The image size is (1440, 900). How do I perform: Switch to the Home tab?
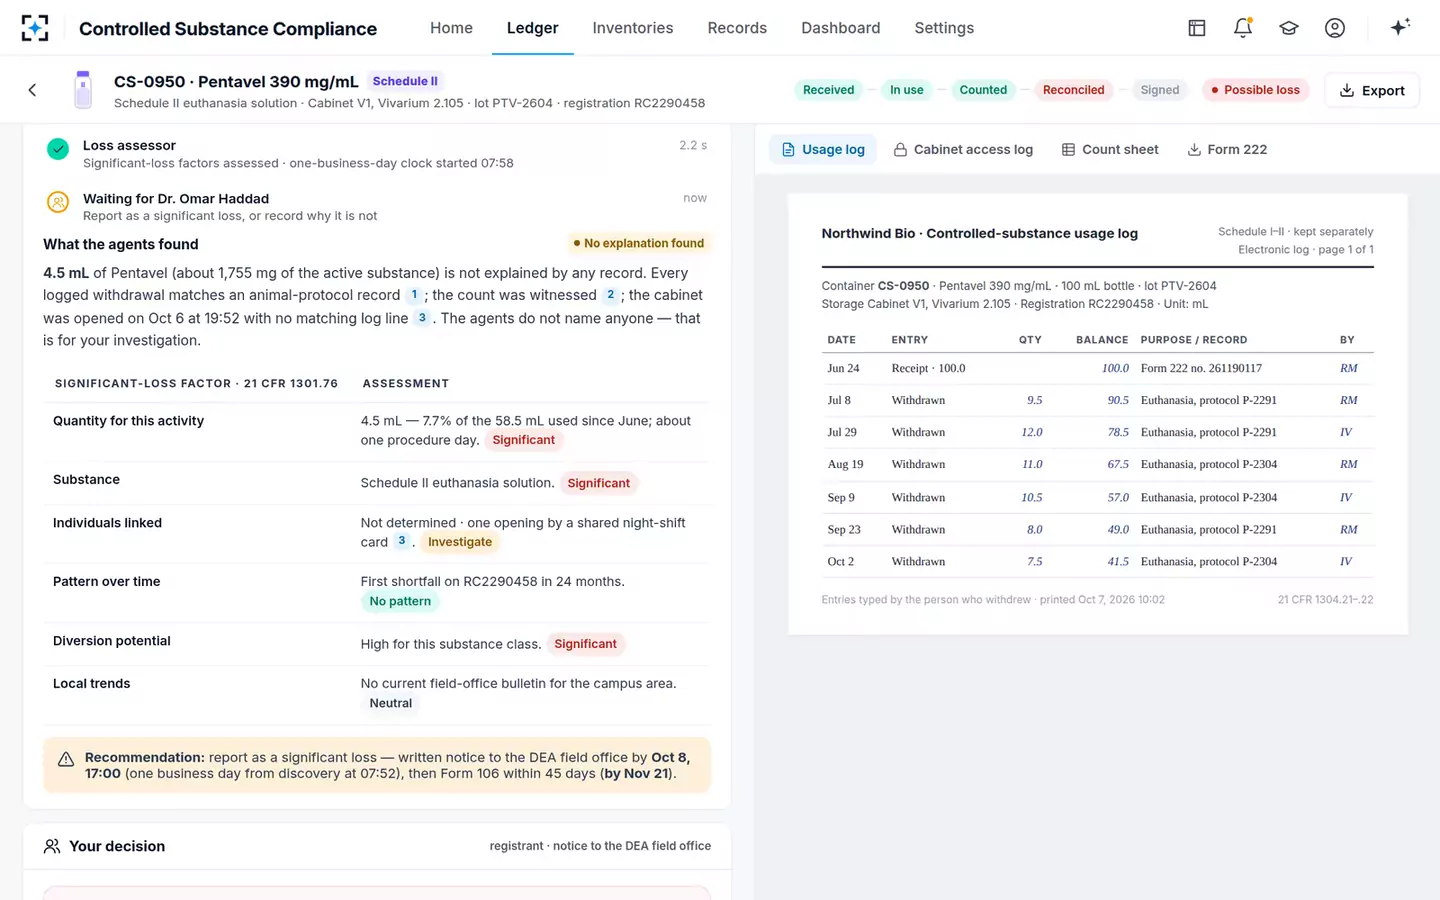click(x=451, y=28)
